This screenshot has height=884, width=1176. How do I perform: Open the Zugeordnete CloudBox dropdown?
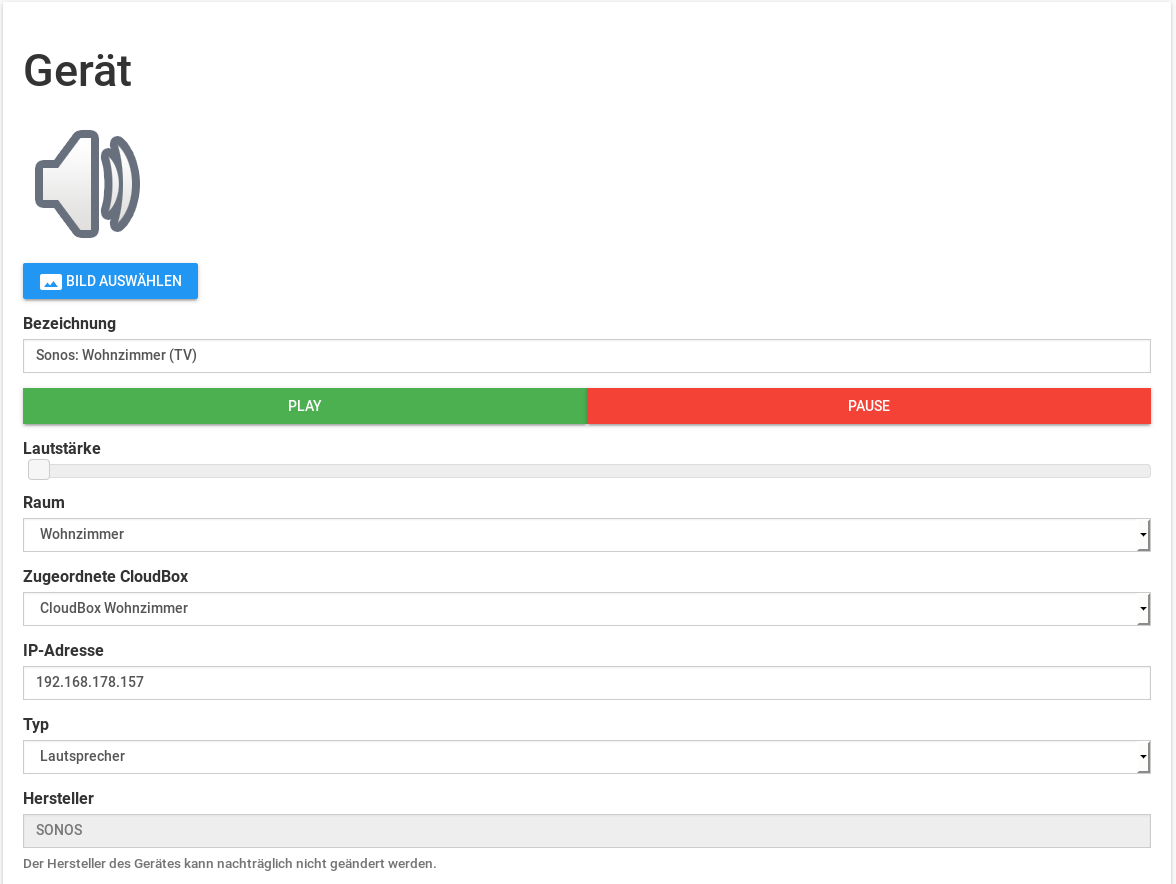(580, 609)
